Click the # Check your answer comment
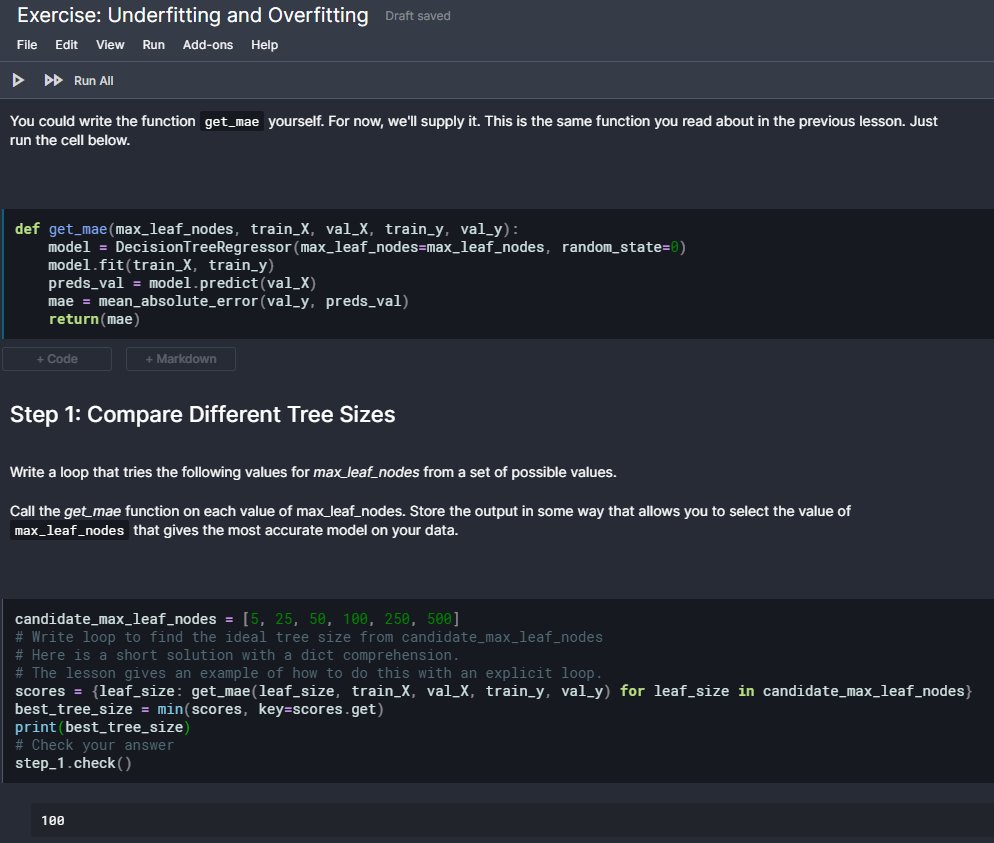Screen dimensions: 994x843 click(94, 745)
